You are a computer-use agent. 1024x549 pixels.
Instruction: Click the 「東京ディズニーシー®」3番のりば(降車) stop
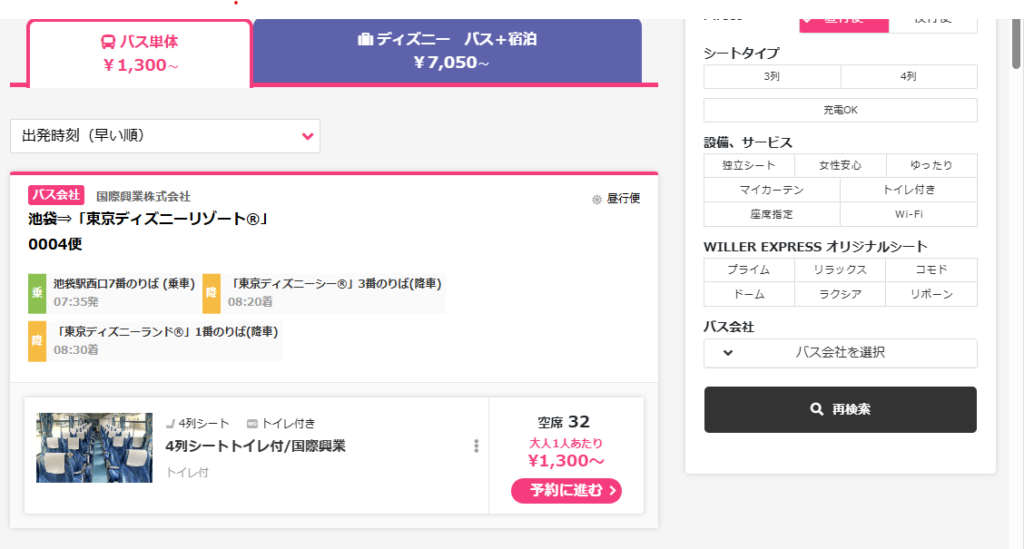pyautogui.click(x=335, y=283)
